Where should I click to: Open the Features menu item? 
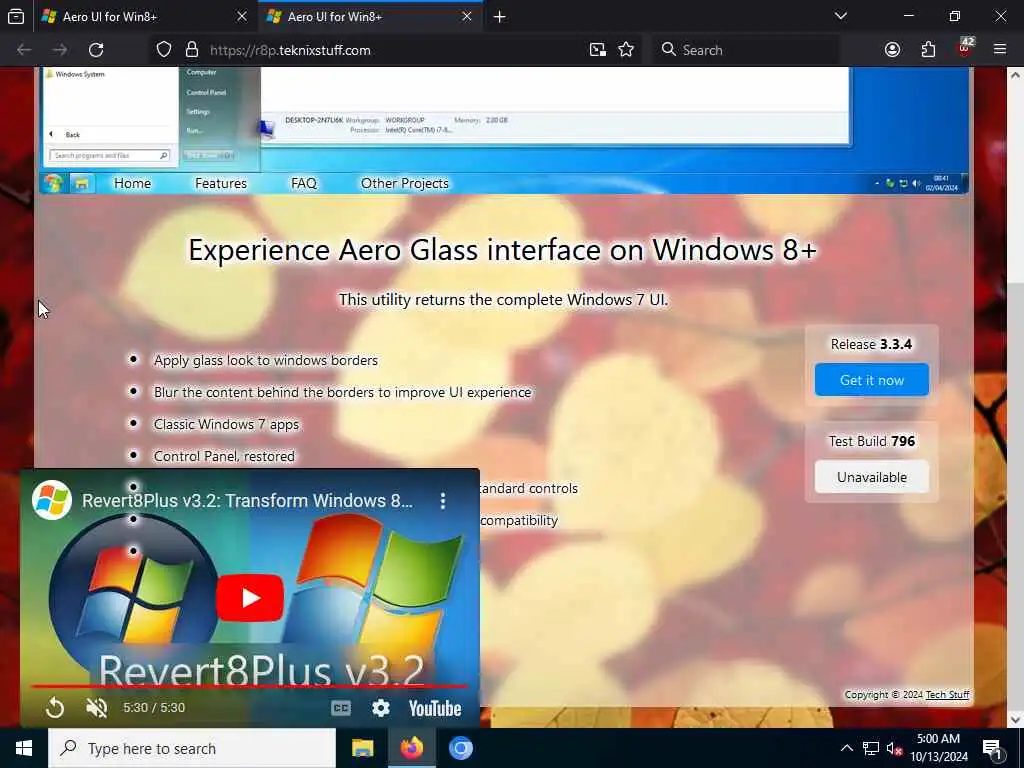tap(221, 184)
